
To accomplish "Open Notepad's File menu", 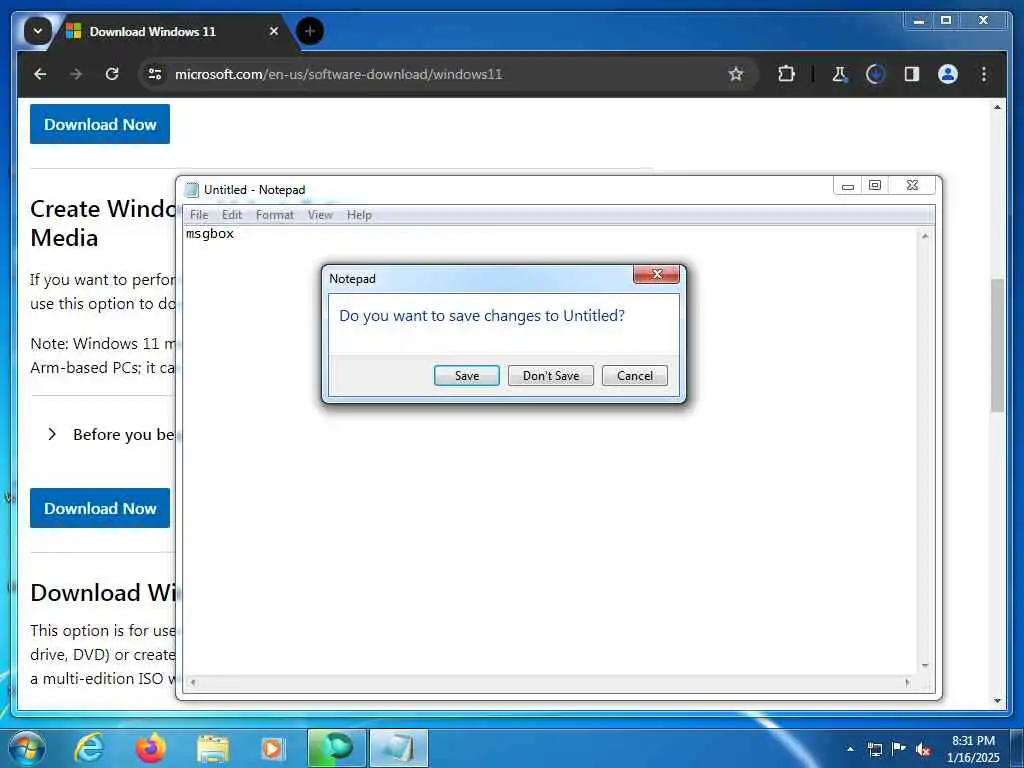I will pos(199,215).
